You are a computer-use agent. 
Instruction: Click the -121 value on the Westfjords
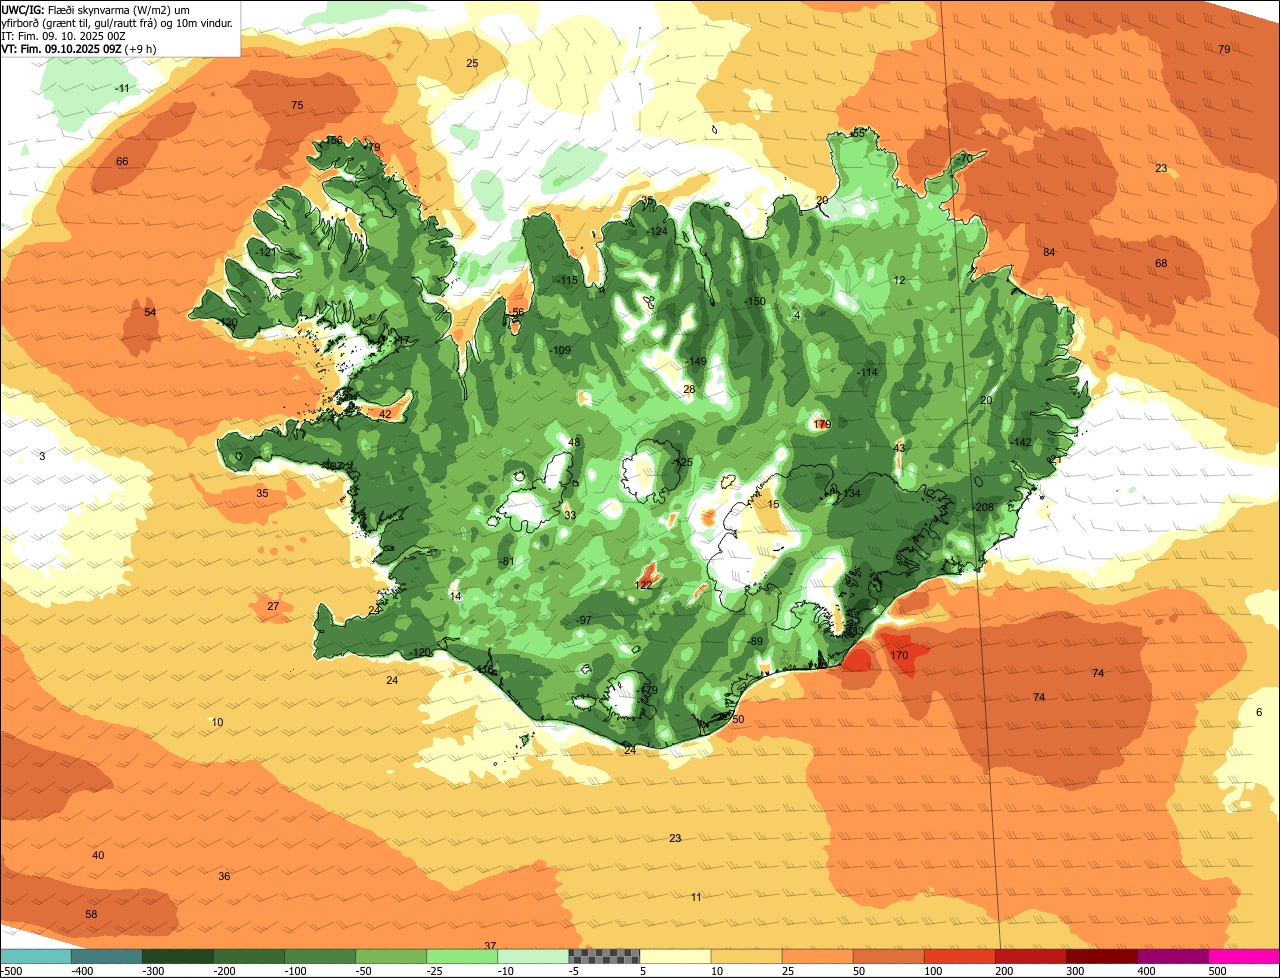265,253
